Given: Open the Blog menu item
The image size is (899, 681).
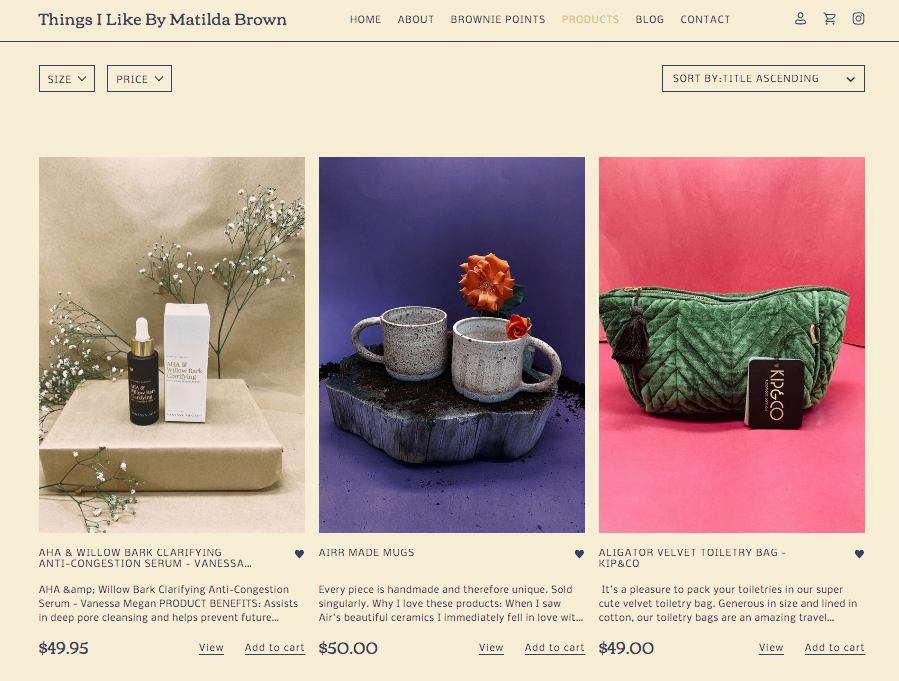Looking at the screenshot, I should click(650, 19).
